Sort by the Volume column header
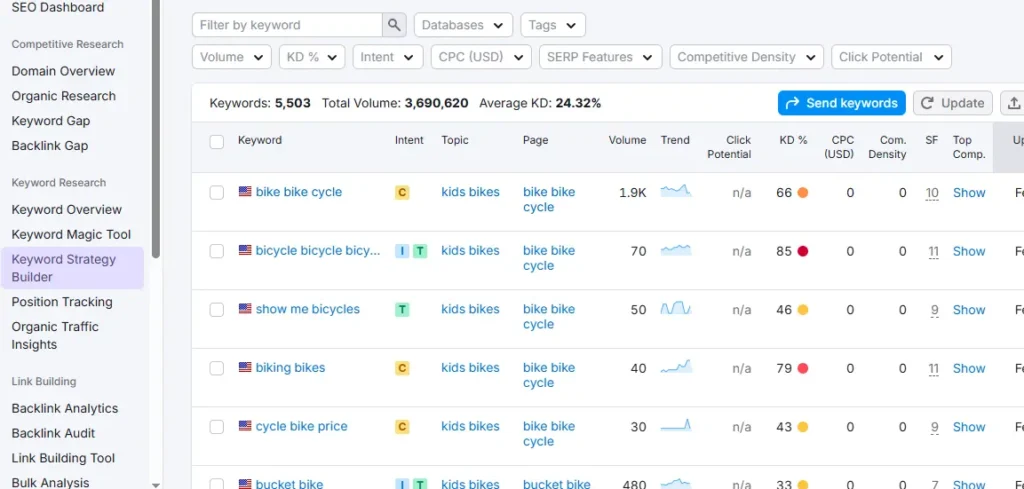Screen dimensions: 1024x489 (x=627, y=140)
